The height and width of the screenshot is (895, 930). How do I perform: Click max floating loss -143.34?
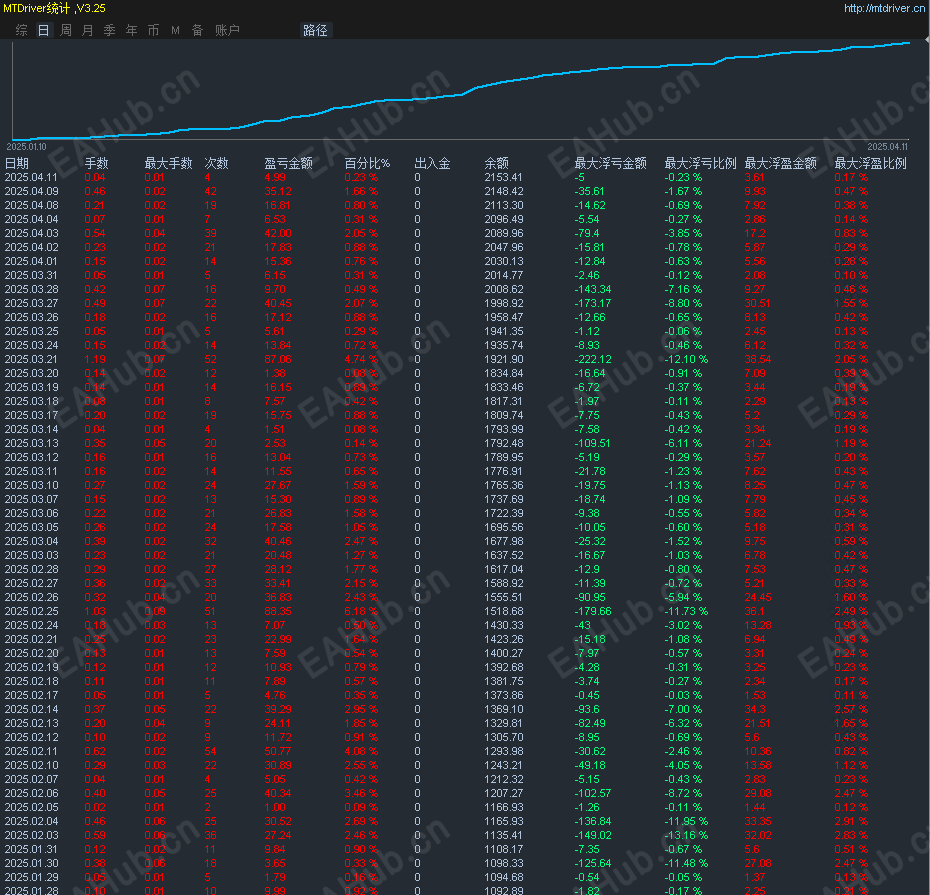[593, 289]
